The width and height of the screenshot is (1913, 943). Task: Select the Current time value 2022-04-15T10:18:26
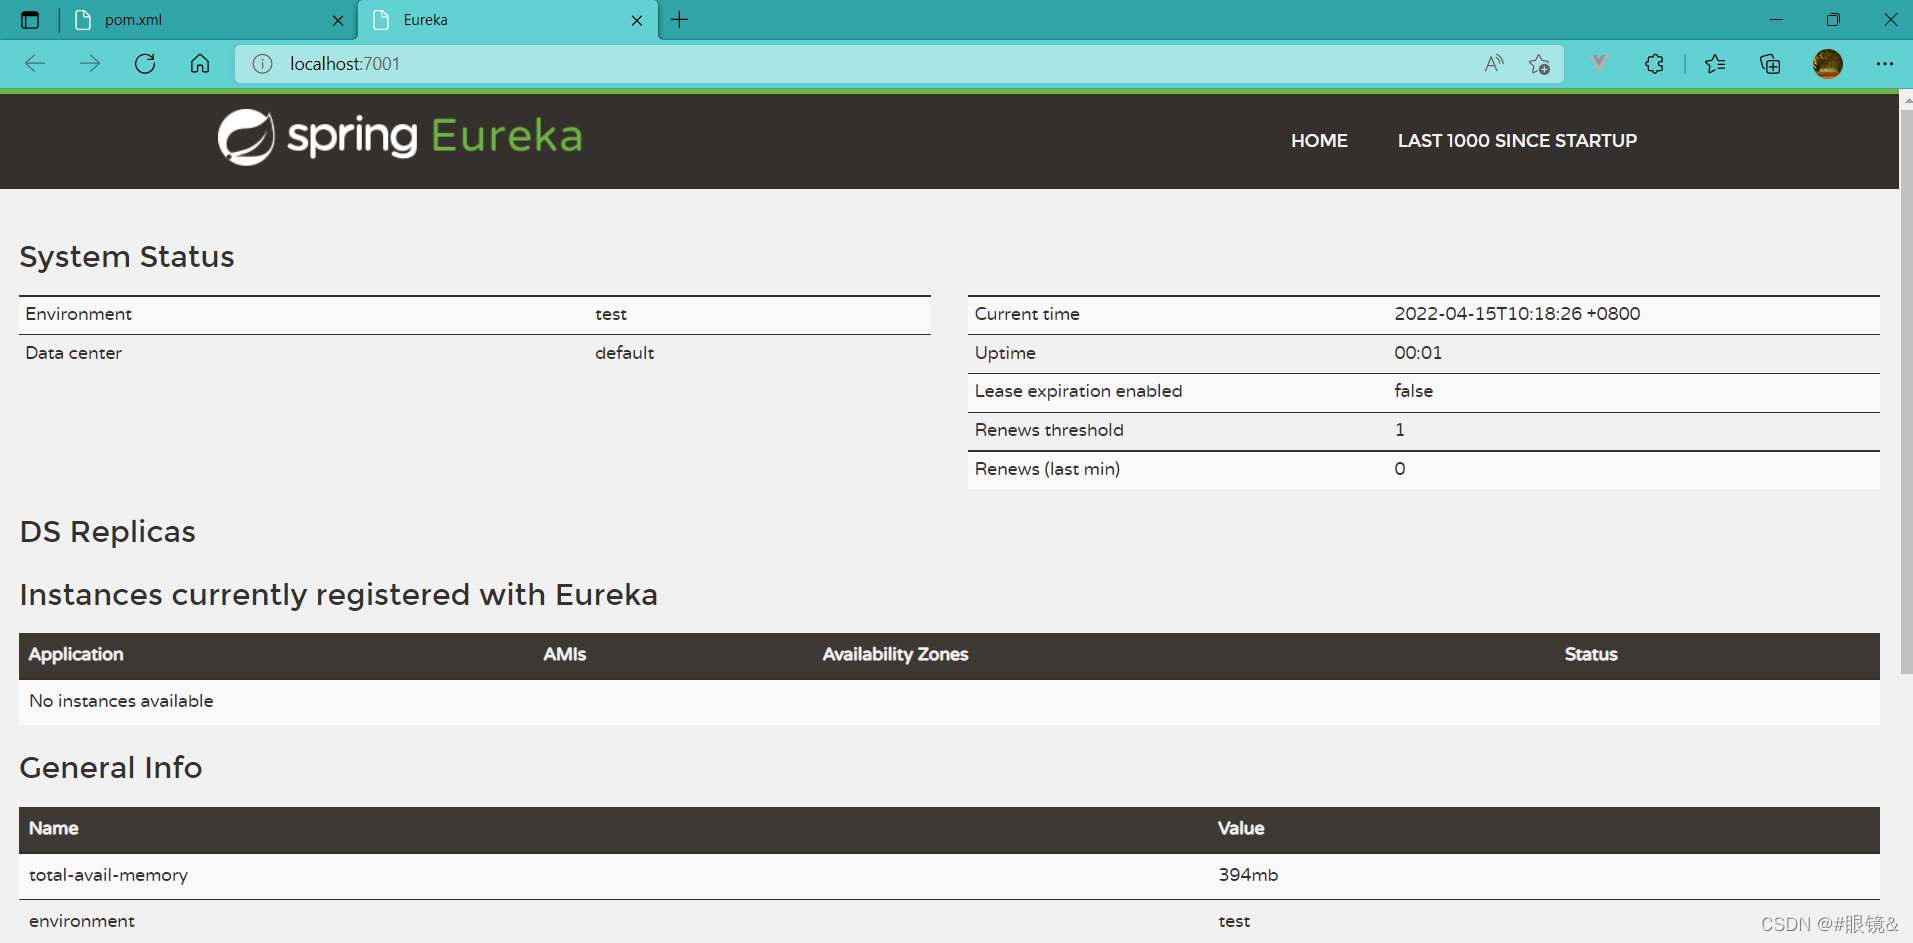(1517, 314)
